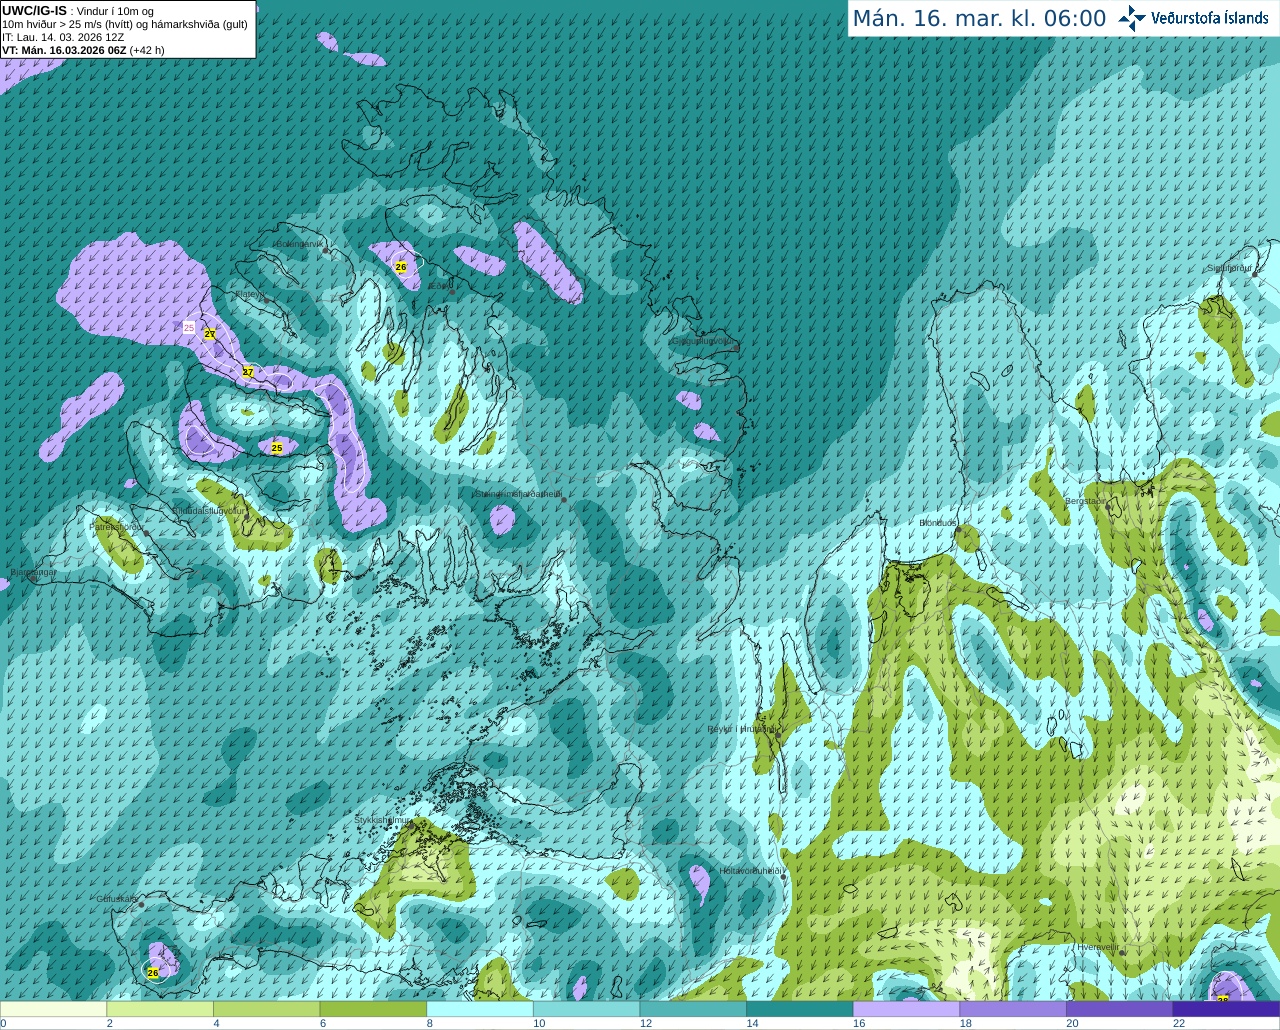Select the 6–8 m/s legend swatch
Viewport: 1280px width, 1030px height.
373,1008
